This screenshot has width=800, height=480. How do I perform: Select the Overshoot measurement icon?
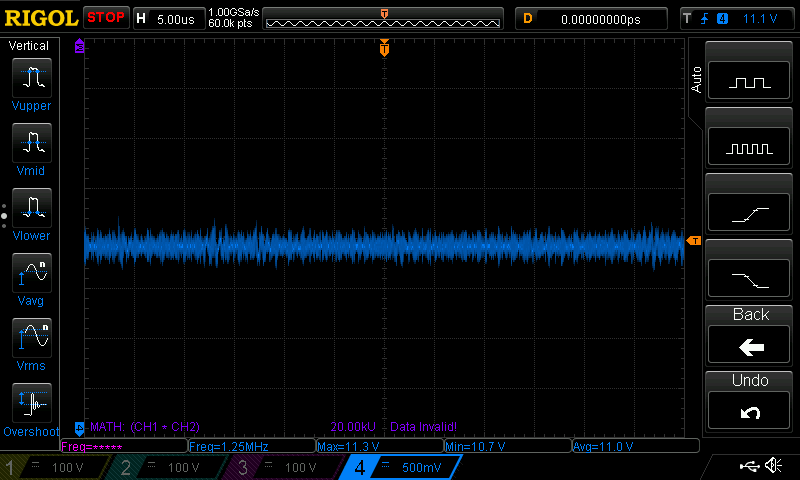[x=32, y=403]
